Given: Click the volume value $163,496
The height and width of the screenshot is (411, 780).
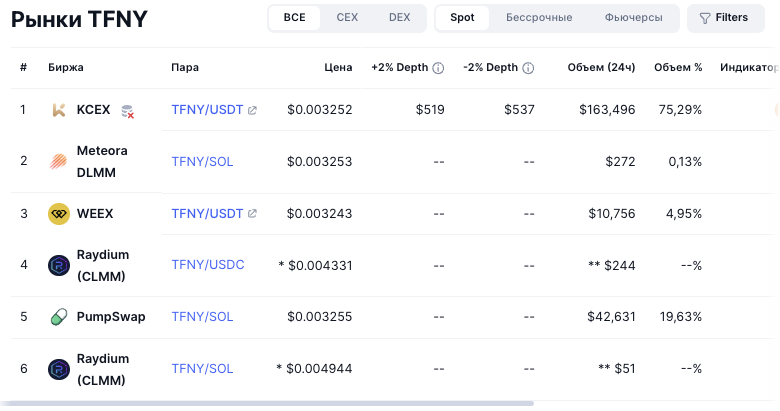Looking at the screenshot, I should [x=607, y=109].
